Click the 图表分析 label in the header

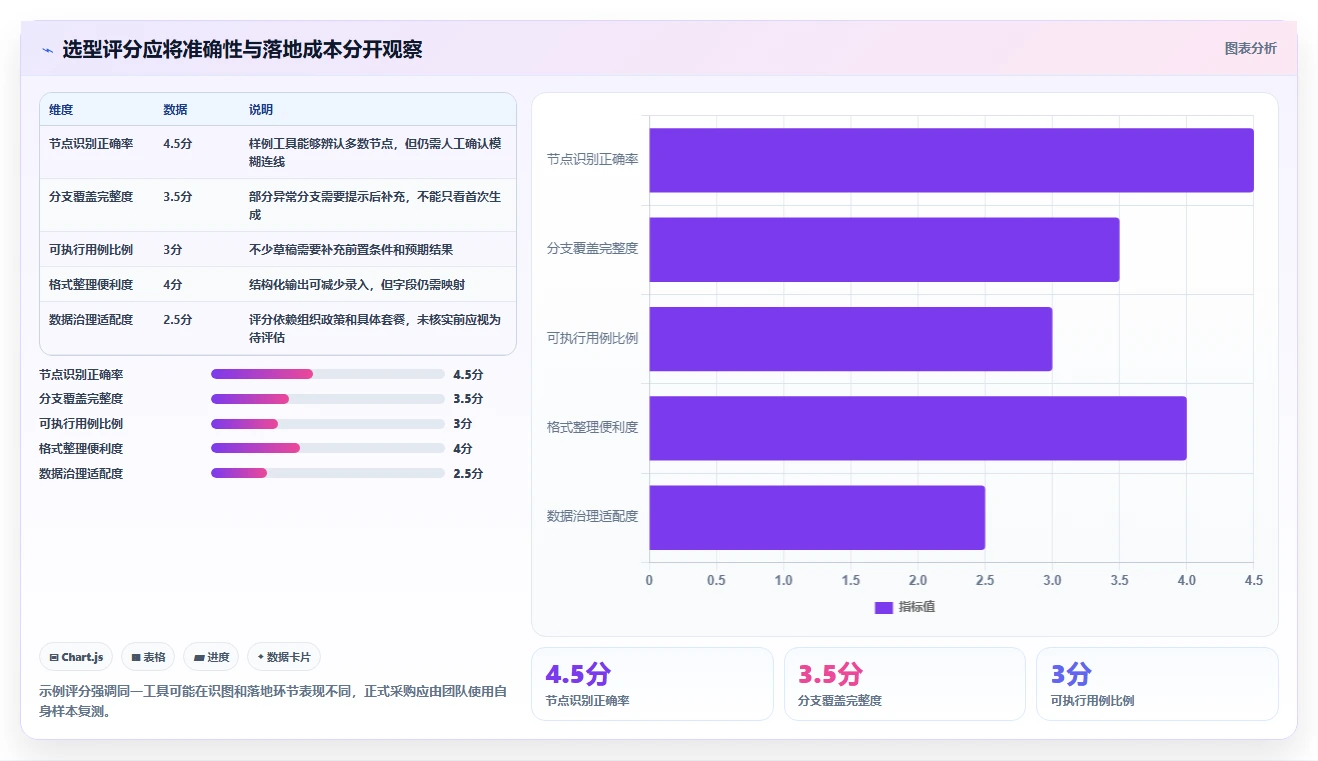1250,48
